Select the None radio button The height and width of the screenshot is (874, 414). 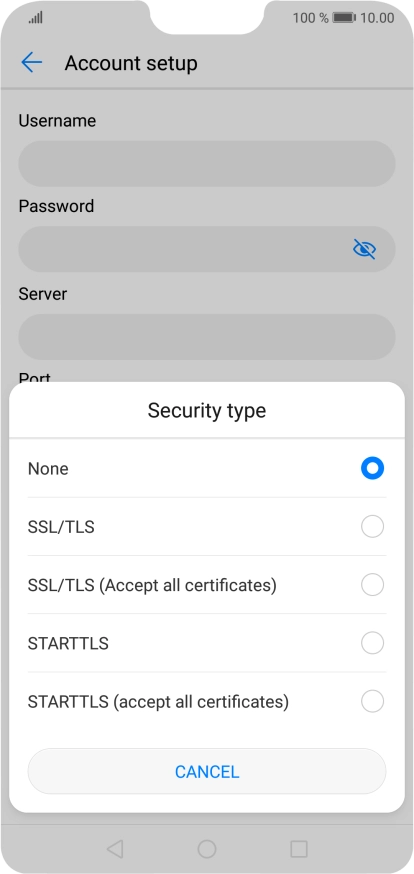coord(372,468)
